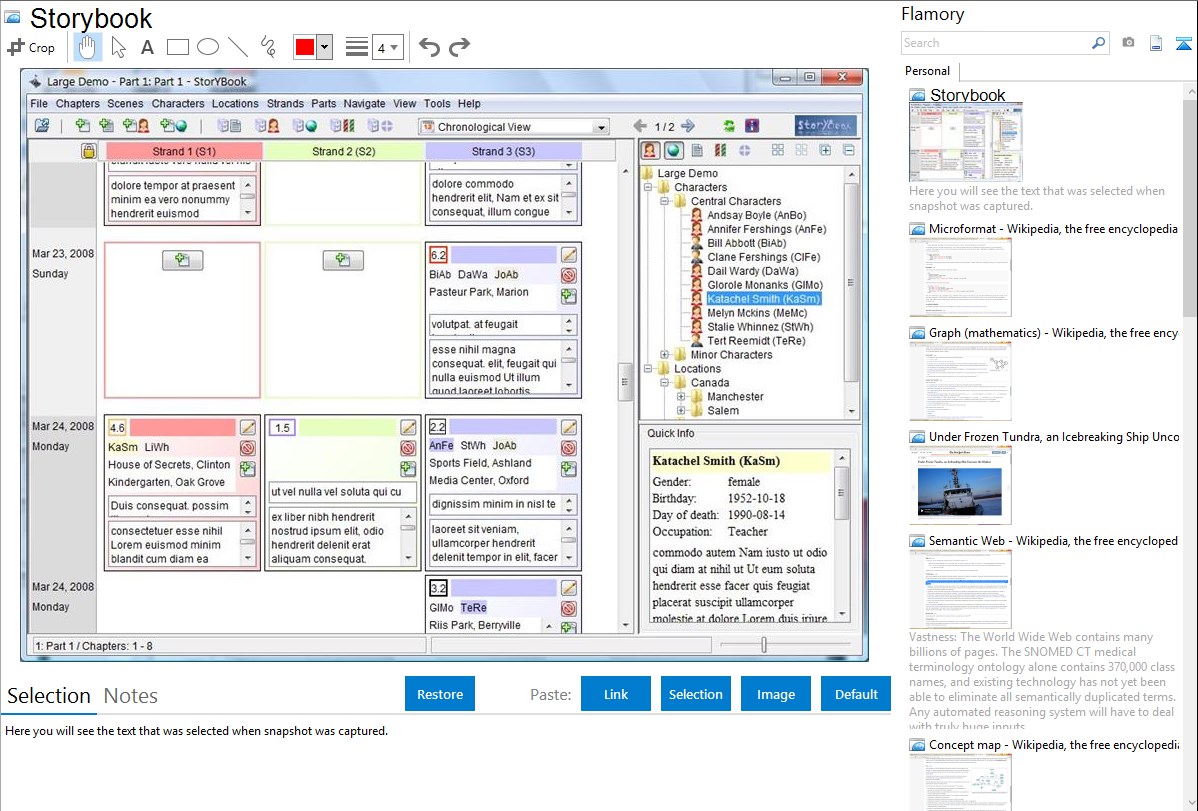Toggle the characters filter in tree panel

[x=649, y=151]
